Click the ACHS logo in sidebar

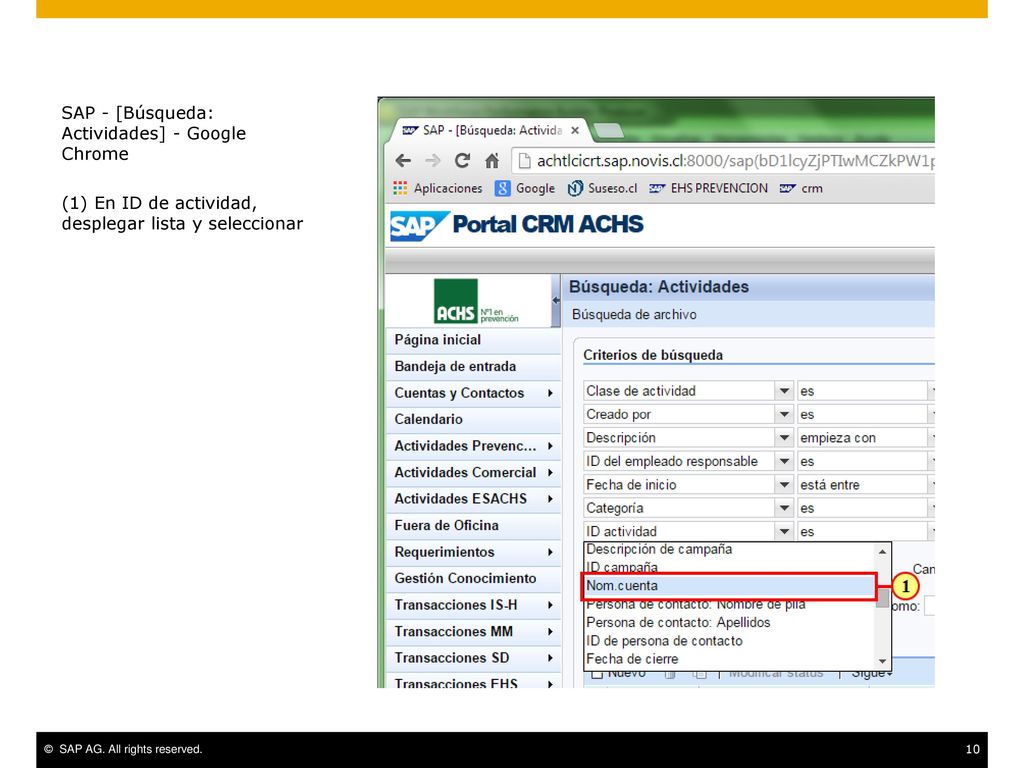tap(475, 301)
